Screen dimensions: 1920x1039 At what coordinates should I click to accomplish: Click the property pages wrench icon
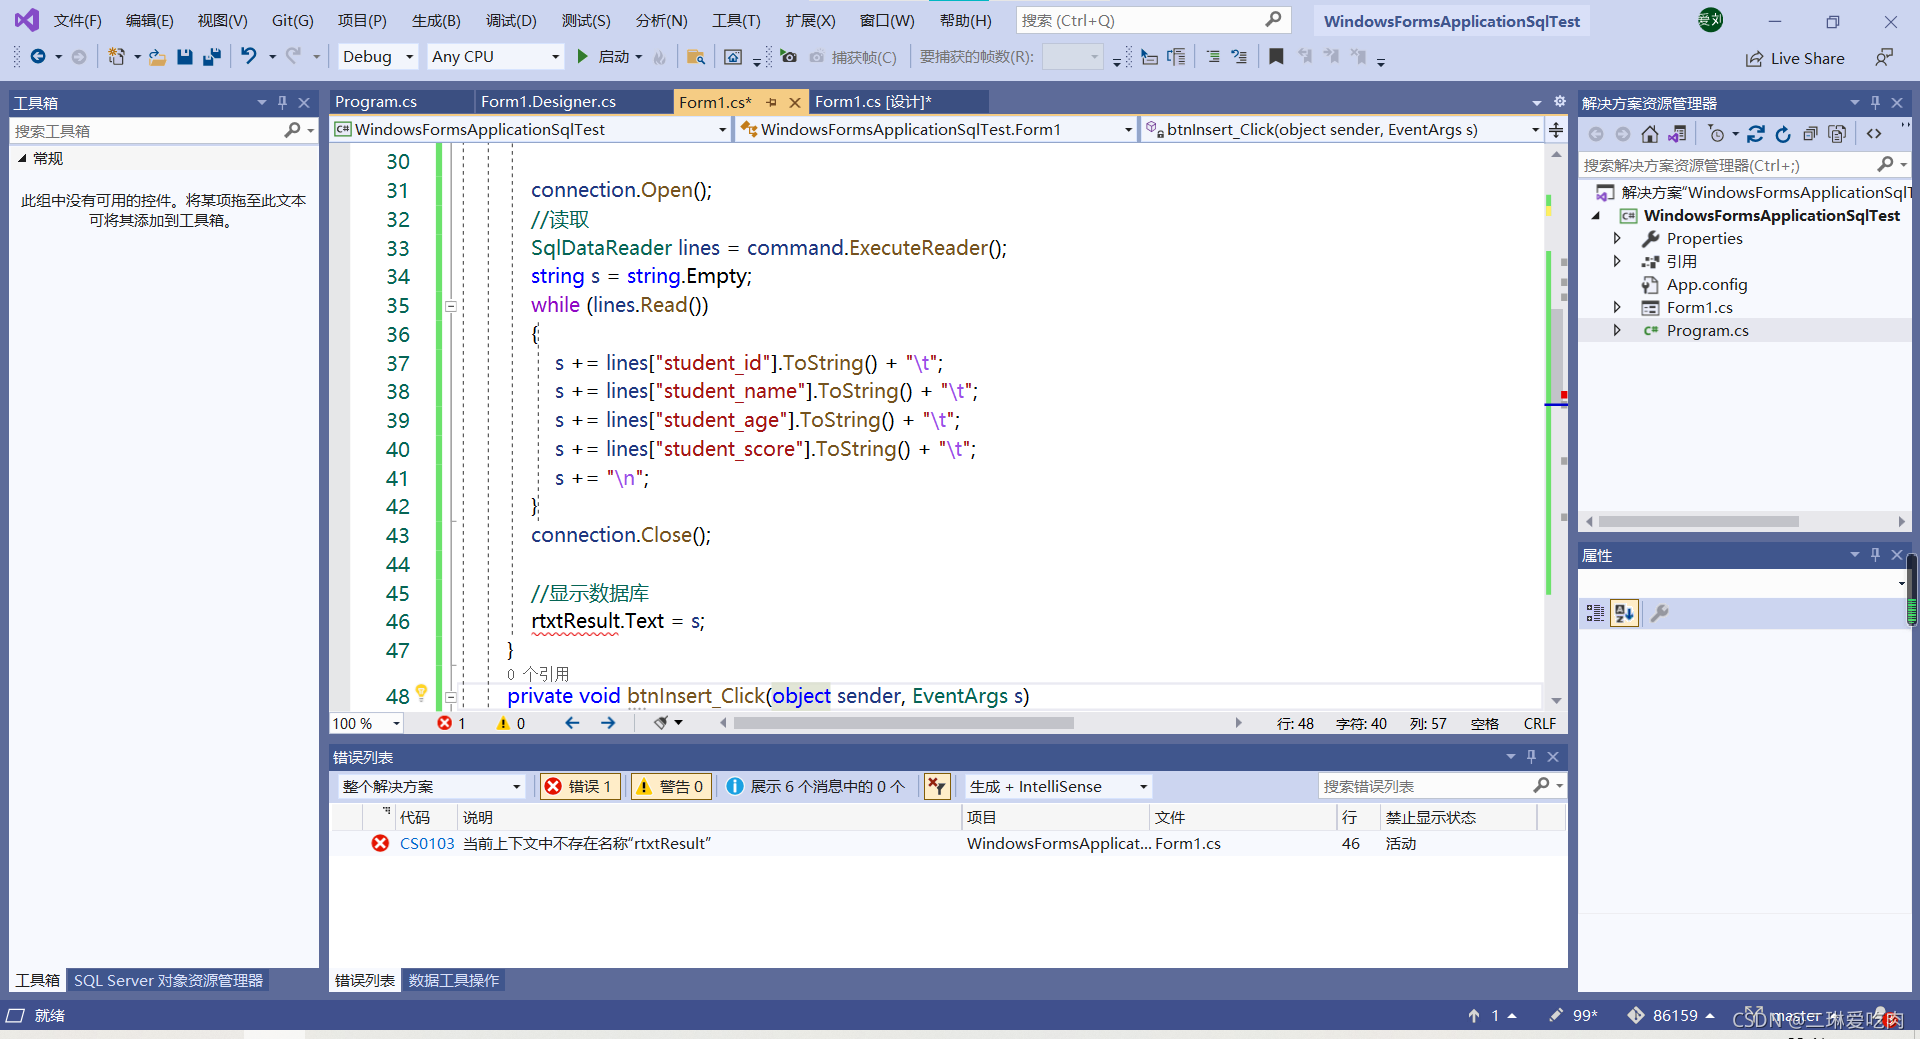tap(1659, 613)
